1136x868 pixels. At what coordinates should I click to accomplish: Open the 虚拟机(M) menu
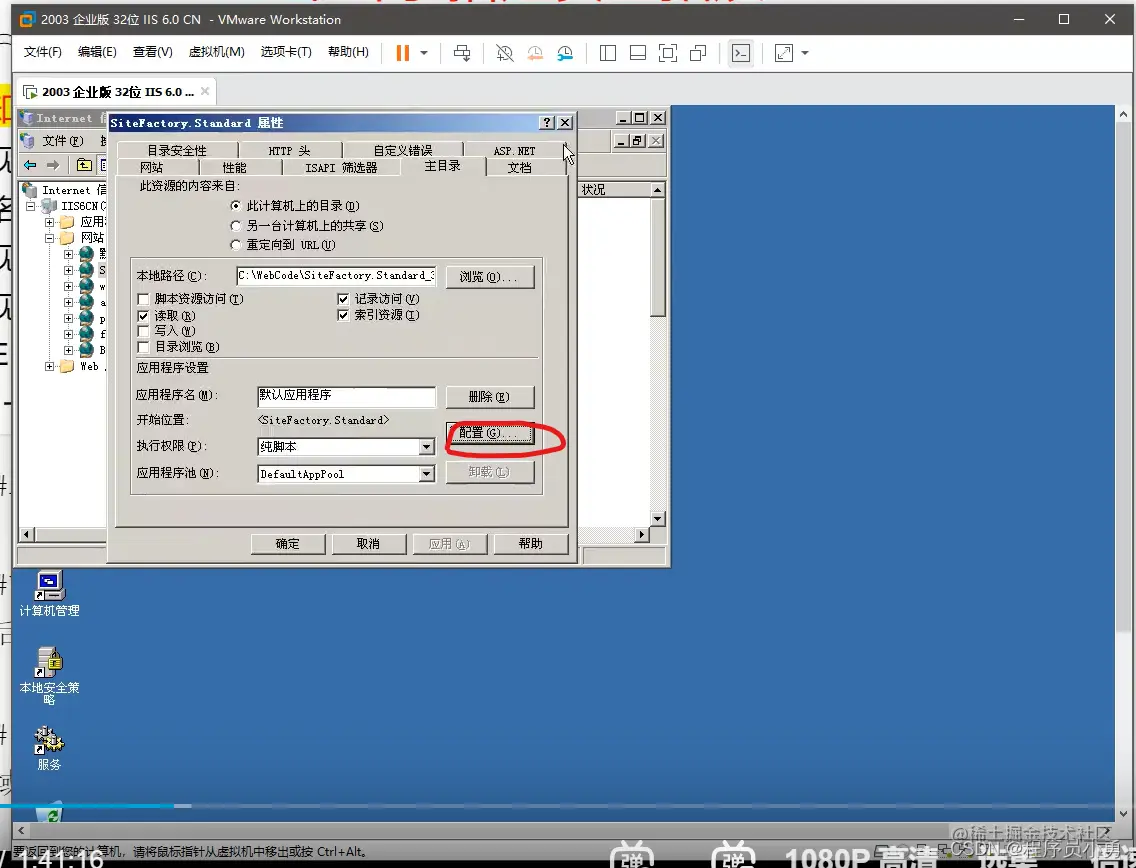(217, 52)
